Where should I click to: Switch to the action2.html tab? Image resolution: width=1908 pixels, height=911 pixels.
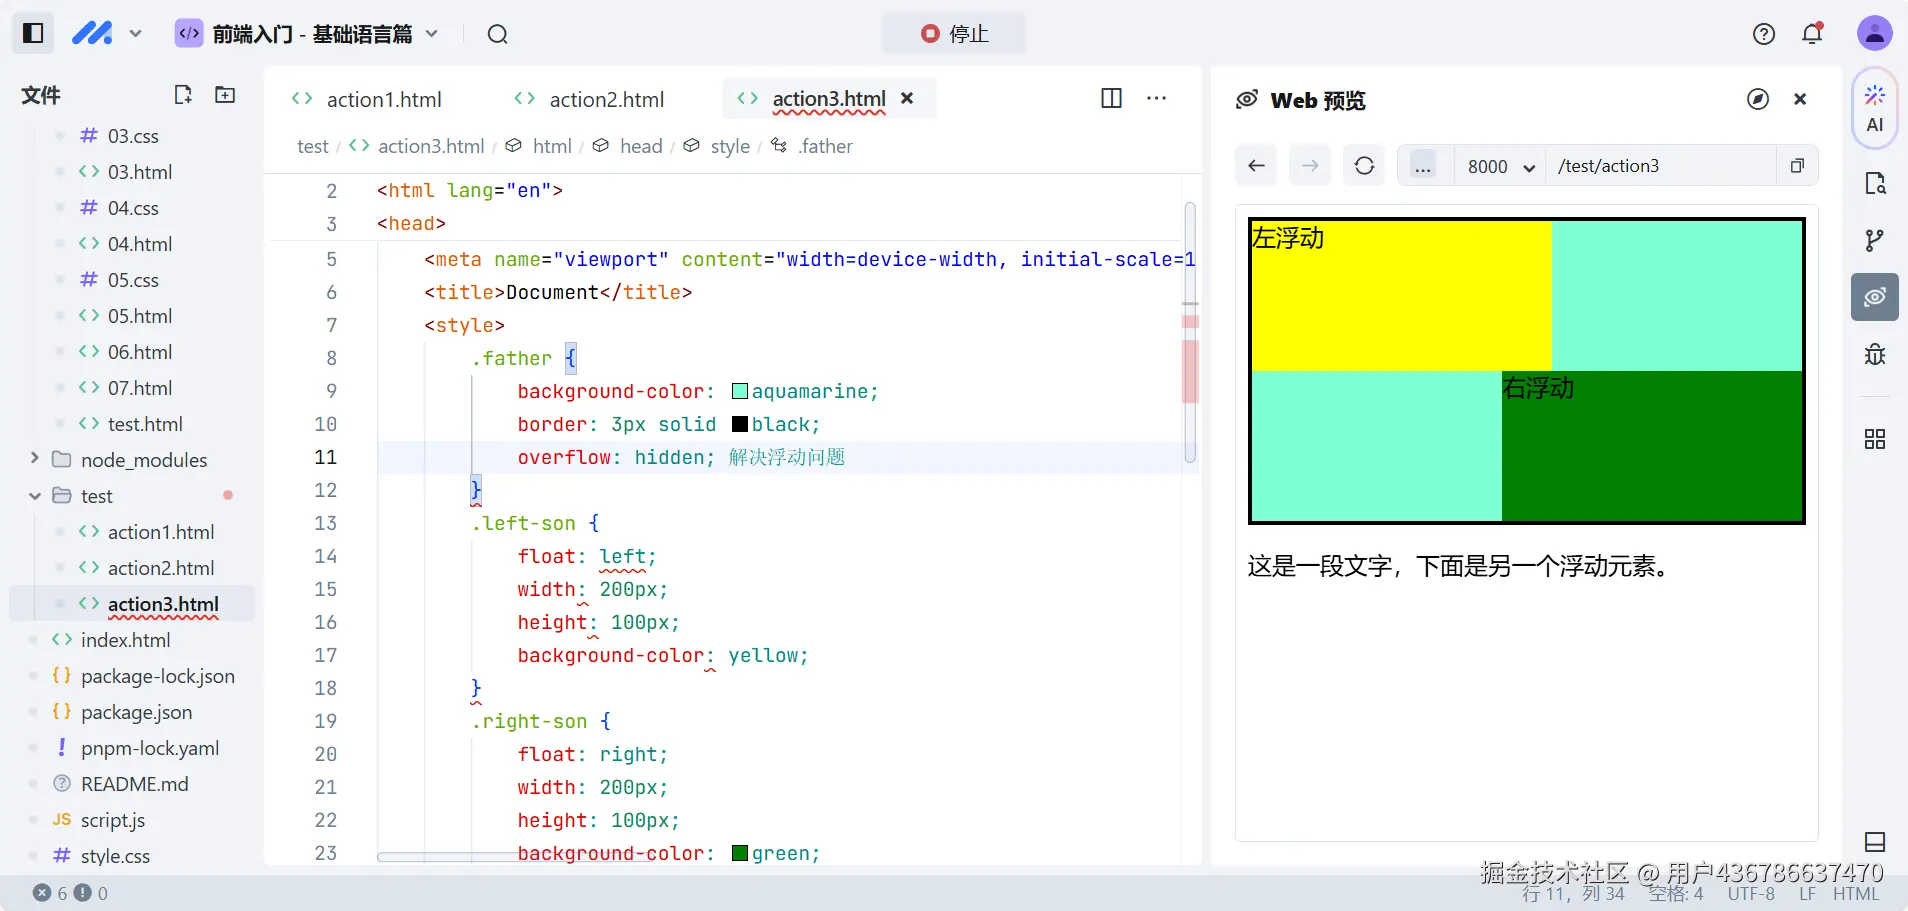tap(606, 98)
